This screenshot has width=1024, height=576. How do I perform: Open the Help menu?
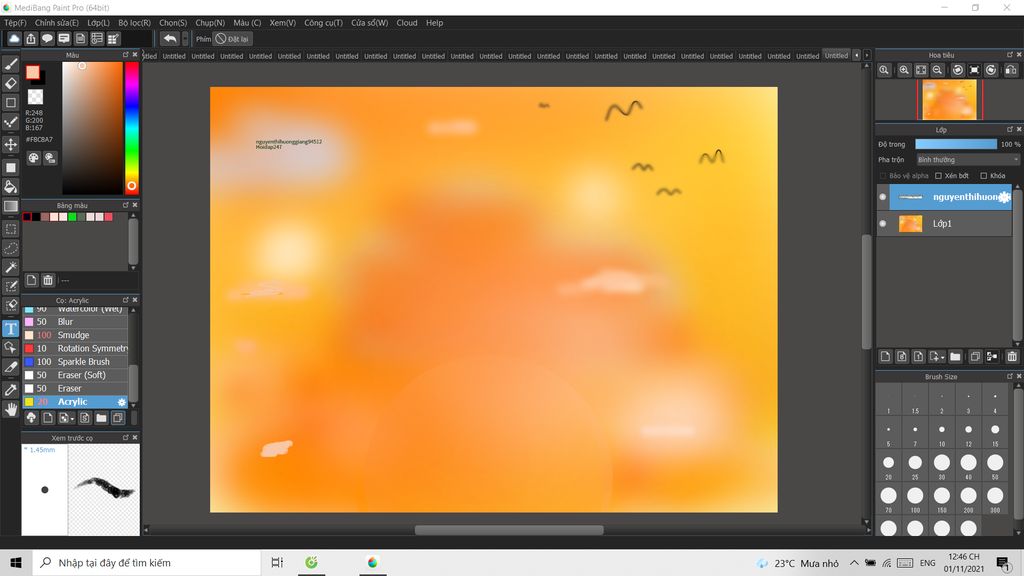click(434, 23)
